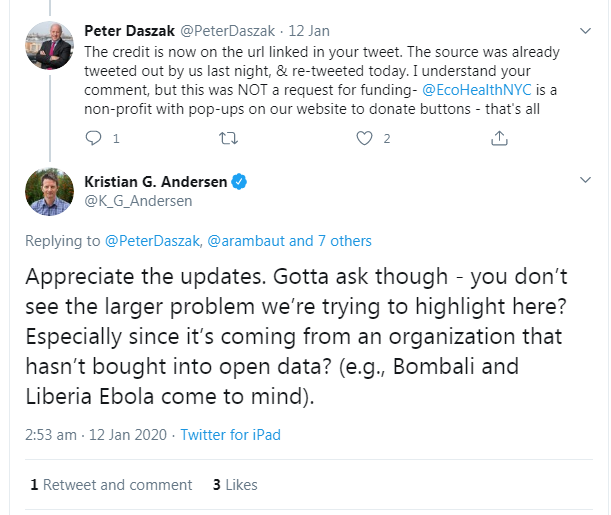Click the @PeterDaszak handle in reply line
The width and height of the screenshot is (611, 515).
pos(153,241)
